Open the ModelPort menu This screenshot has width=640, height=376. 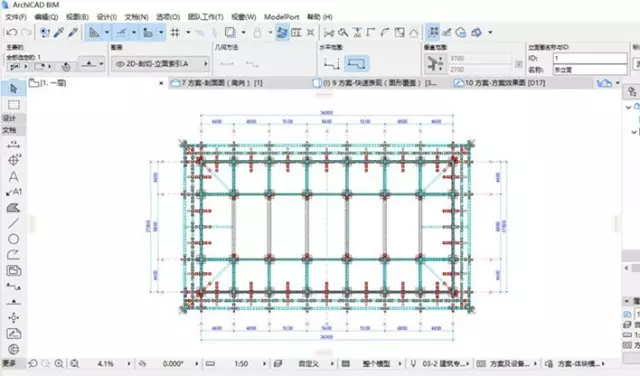click(281, 17)
